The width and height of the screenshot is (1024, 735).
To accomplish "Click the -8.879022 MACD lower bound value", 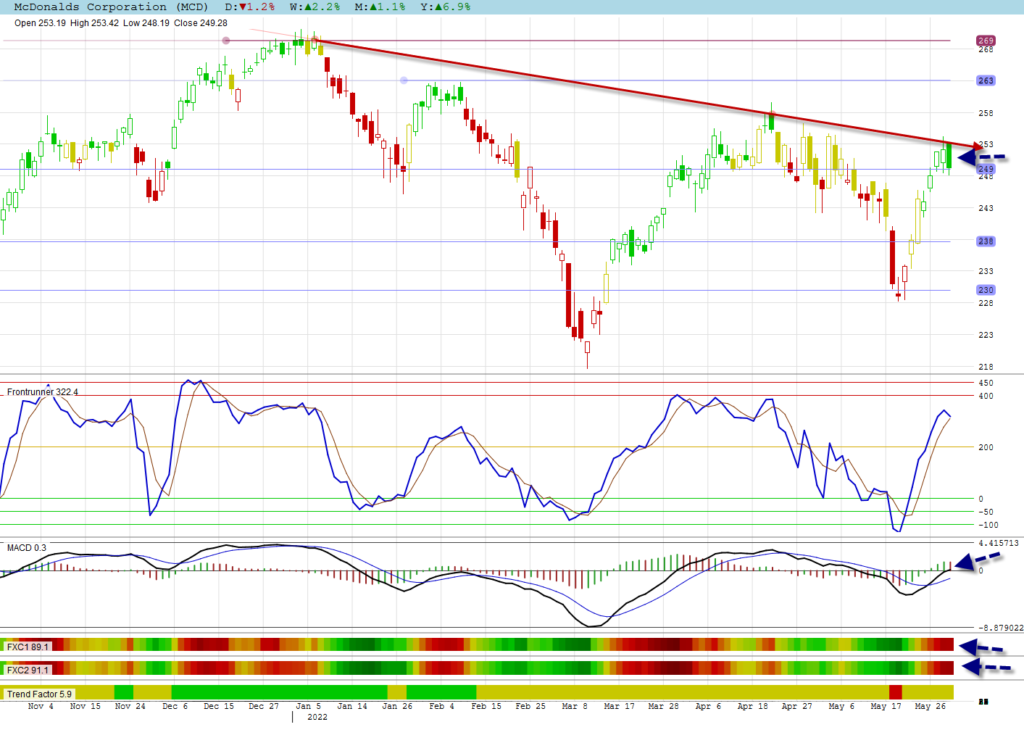I will pyautogui.click(x=1000, y=628).
